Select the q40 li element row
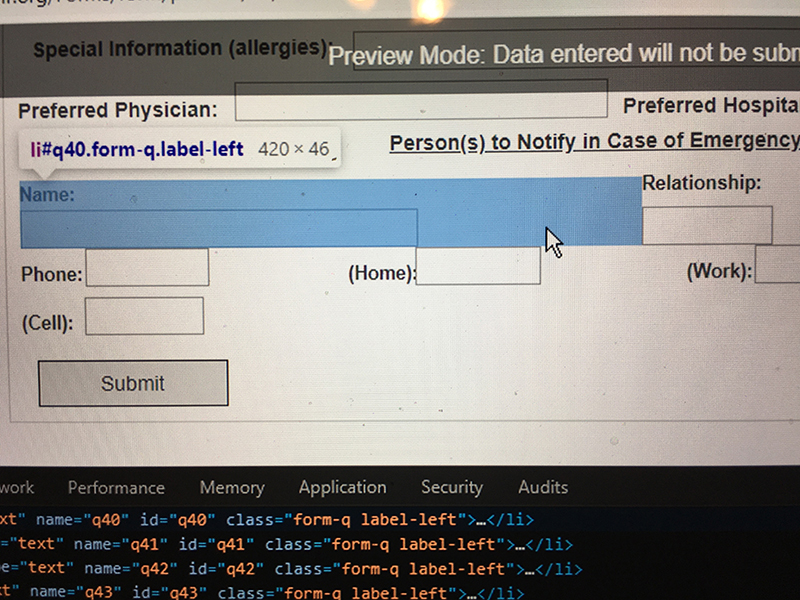 pyautogui.click(x=267, y=520)
